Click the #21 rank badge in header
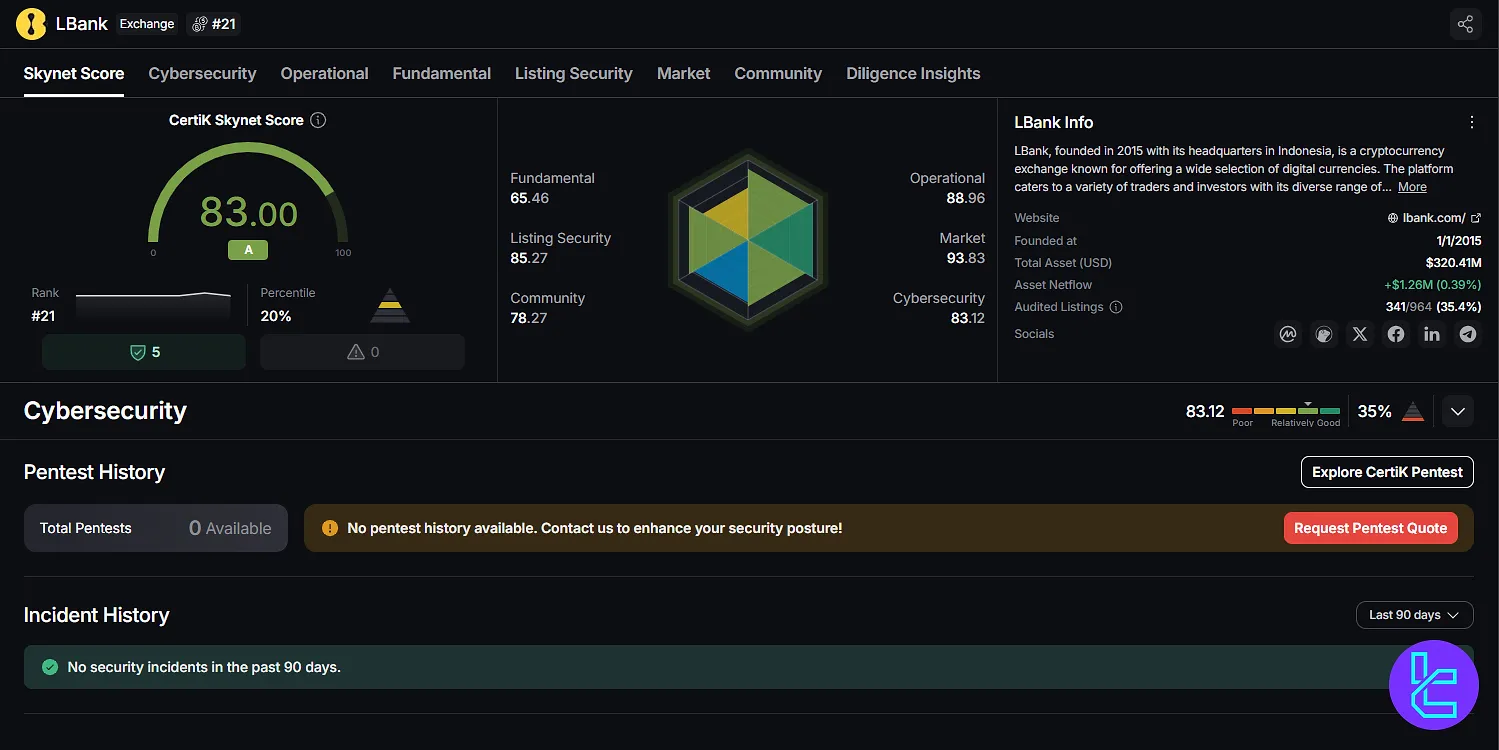 click(x=214, y=24)
